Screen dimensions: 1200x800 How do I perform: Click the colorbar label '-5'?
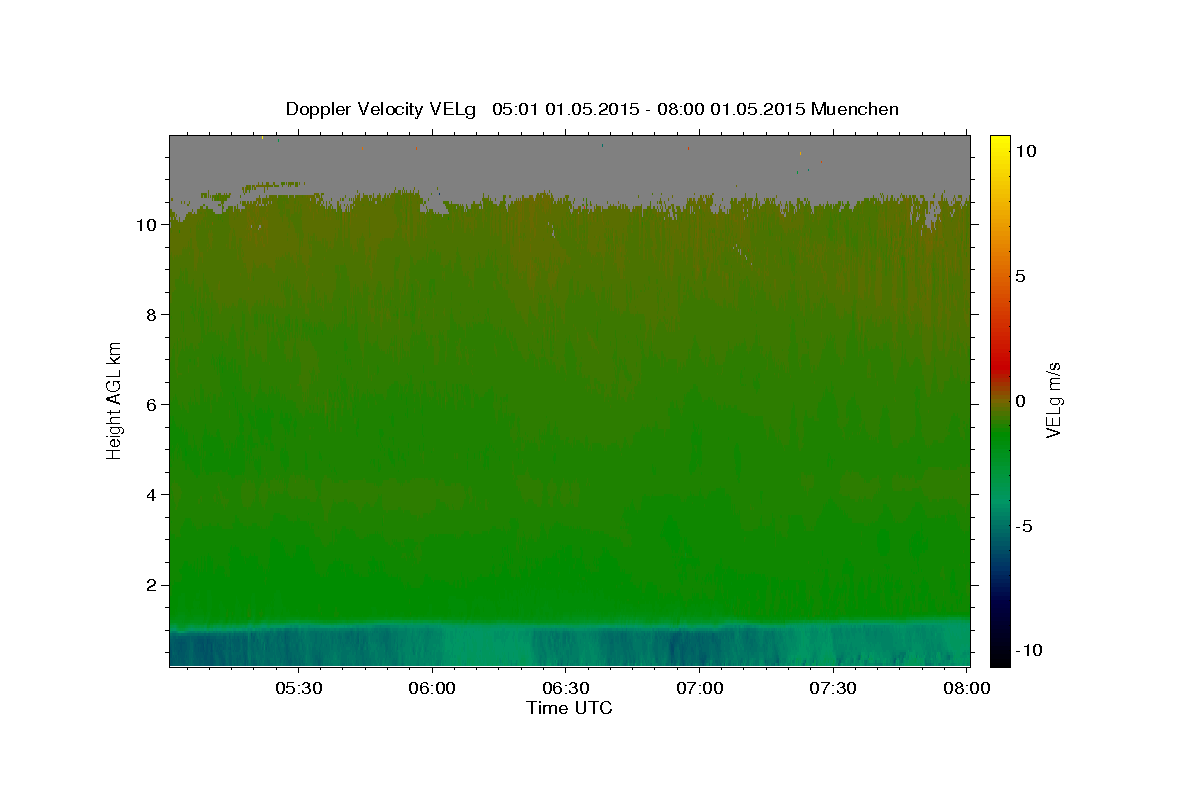tap(1025, 526)
